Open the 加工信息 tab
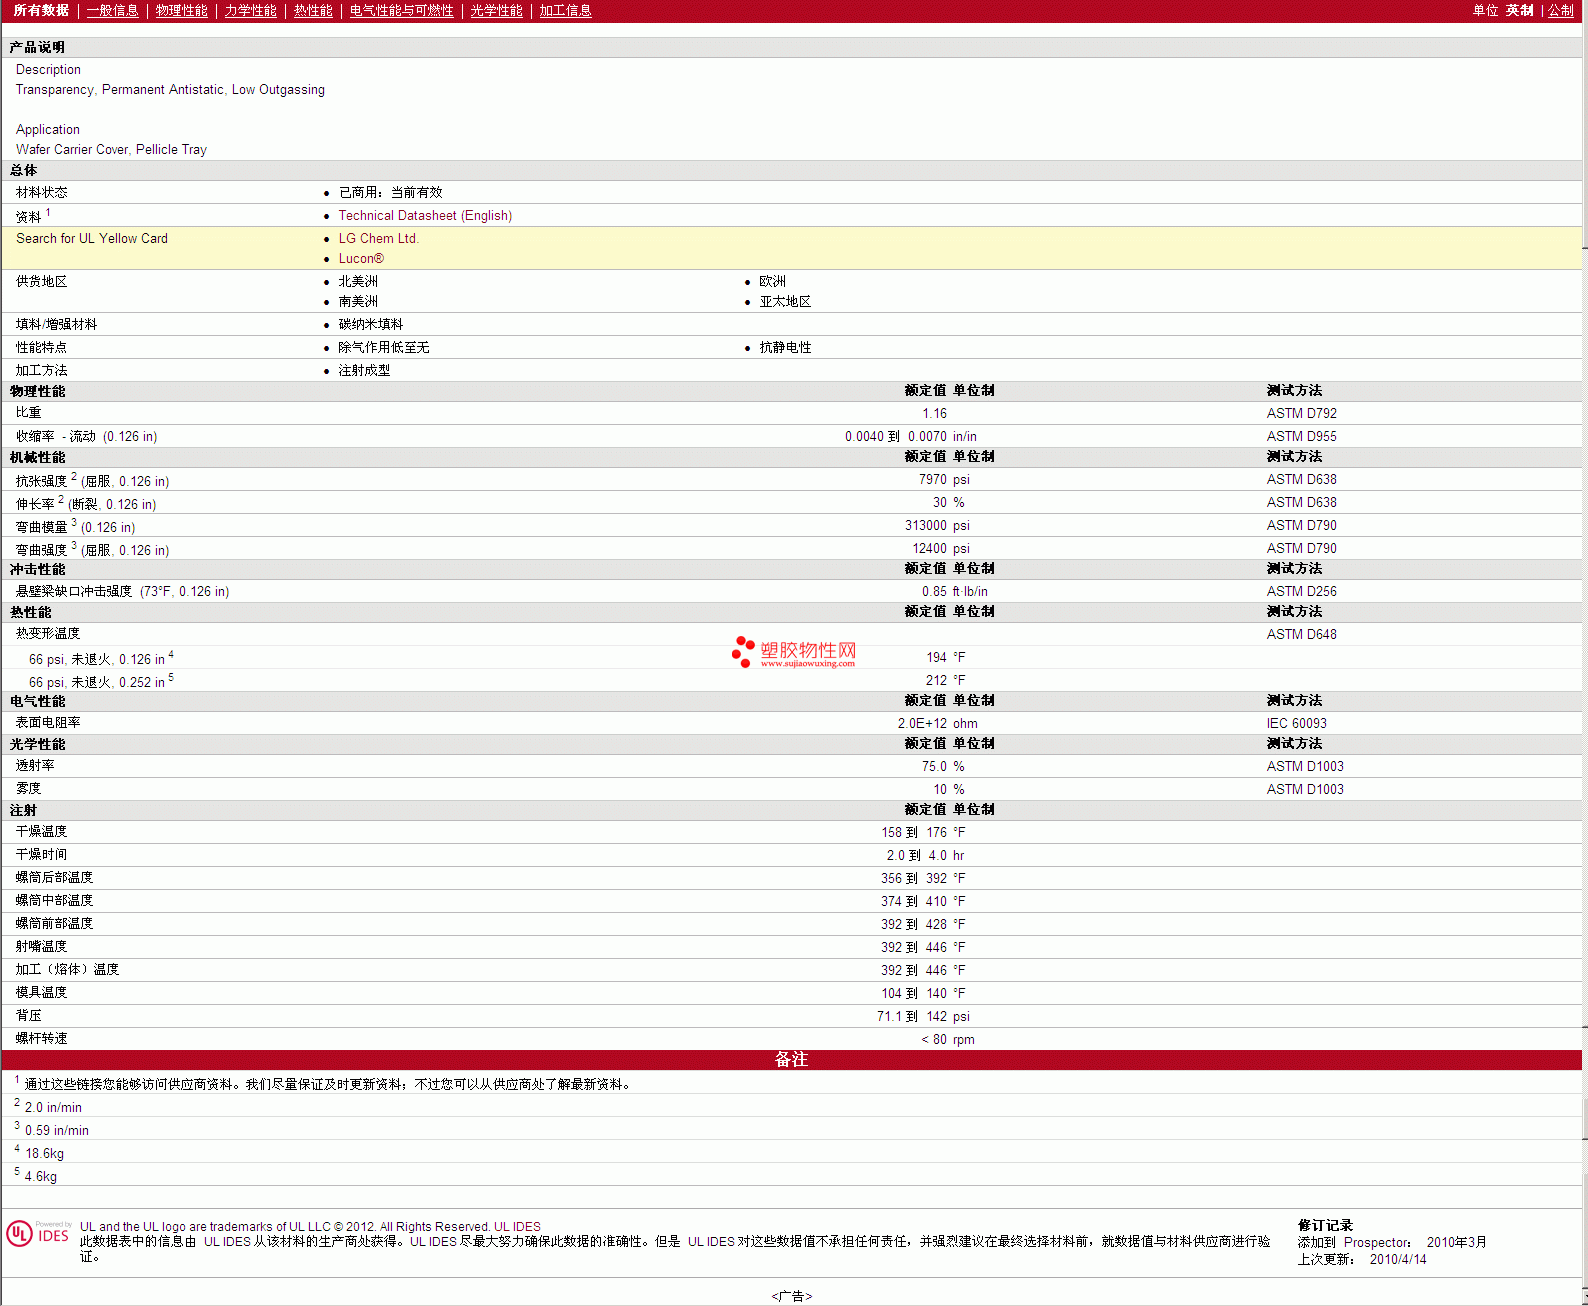The height and width of the screenshot is (1306, 1588). [x=565, y=10]
